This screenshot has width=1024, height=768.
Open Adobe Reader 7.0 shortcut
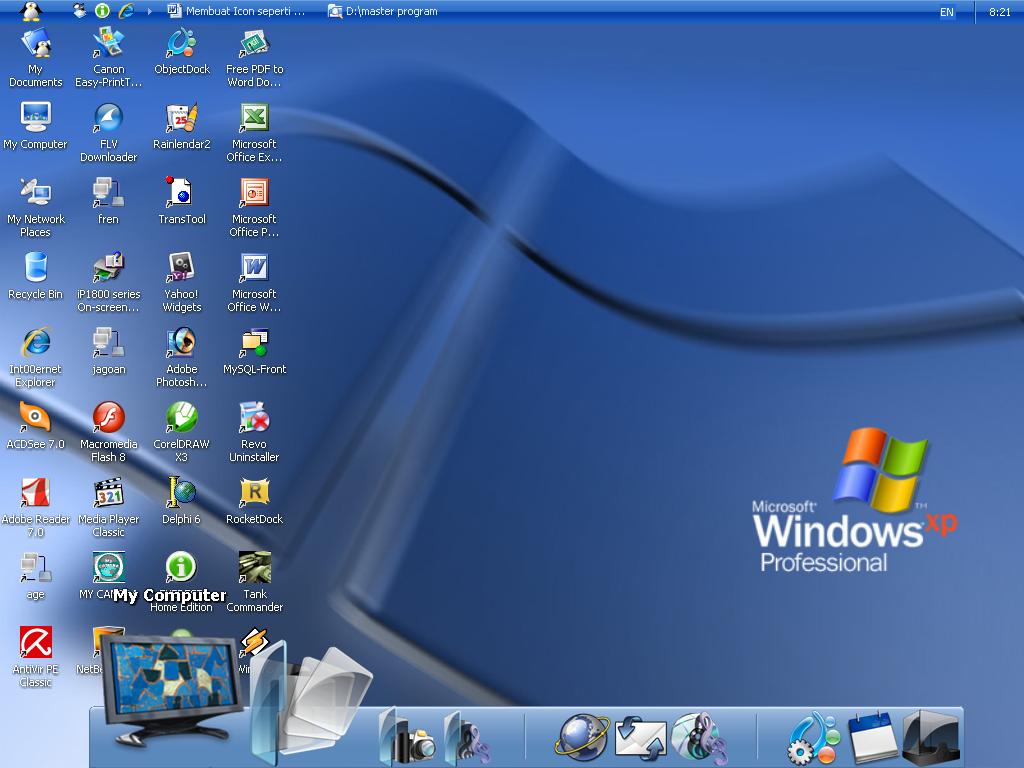click(35, 507)
